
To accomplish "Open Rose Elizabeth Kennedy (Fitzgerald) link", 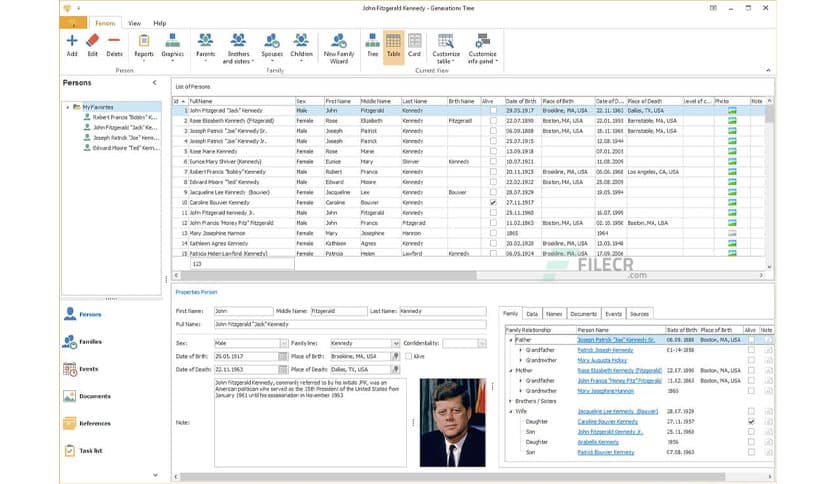I will [620, 370].
